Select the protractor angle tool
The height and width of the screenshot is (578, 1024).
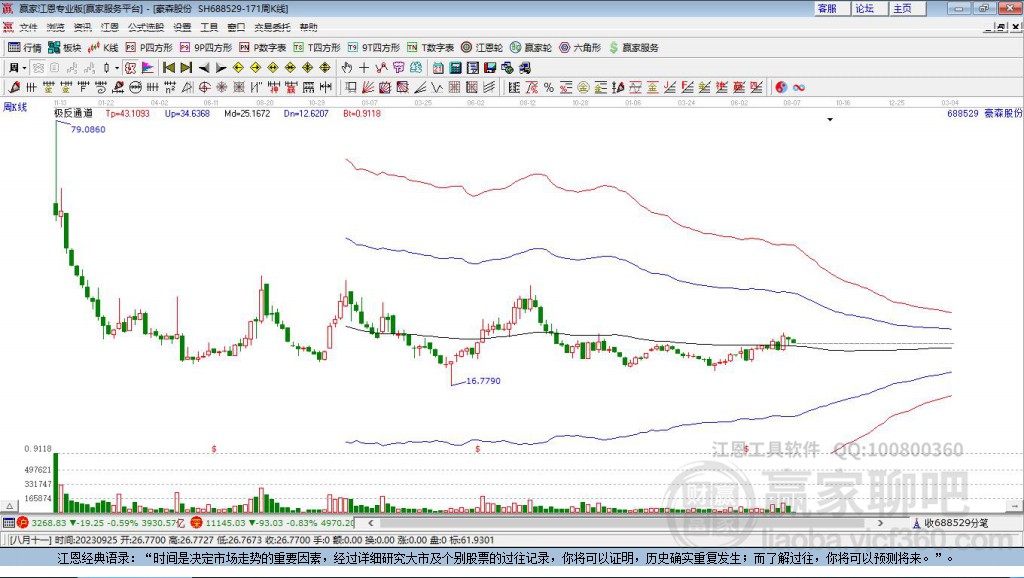click(187, 87)
